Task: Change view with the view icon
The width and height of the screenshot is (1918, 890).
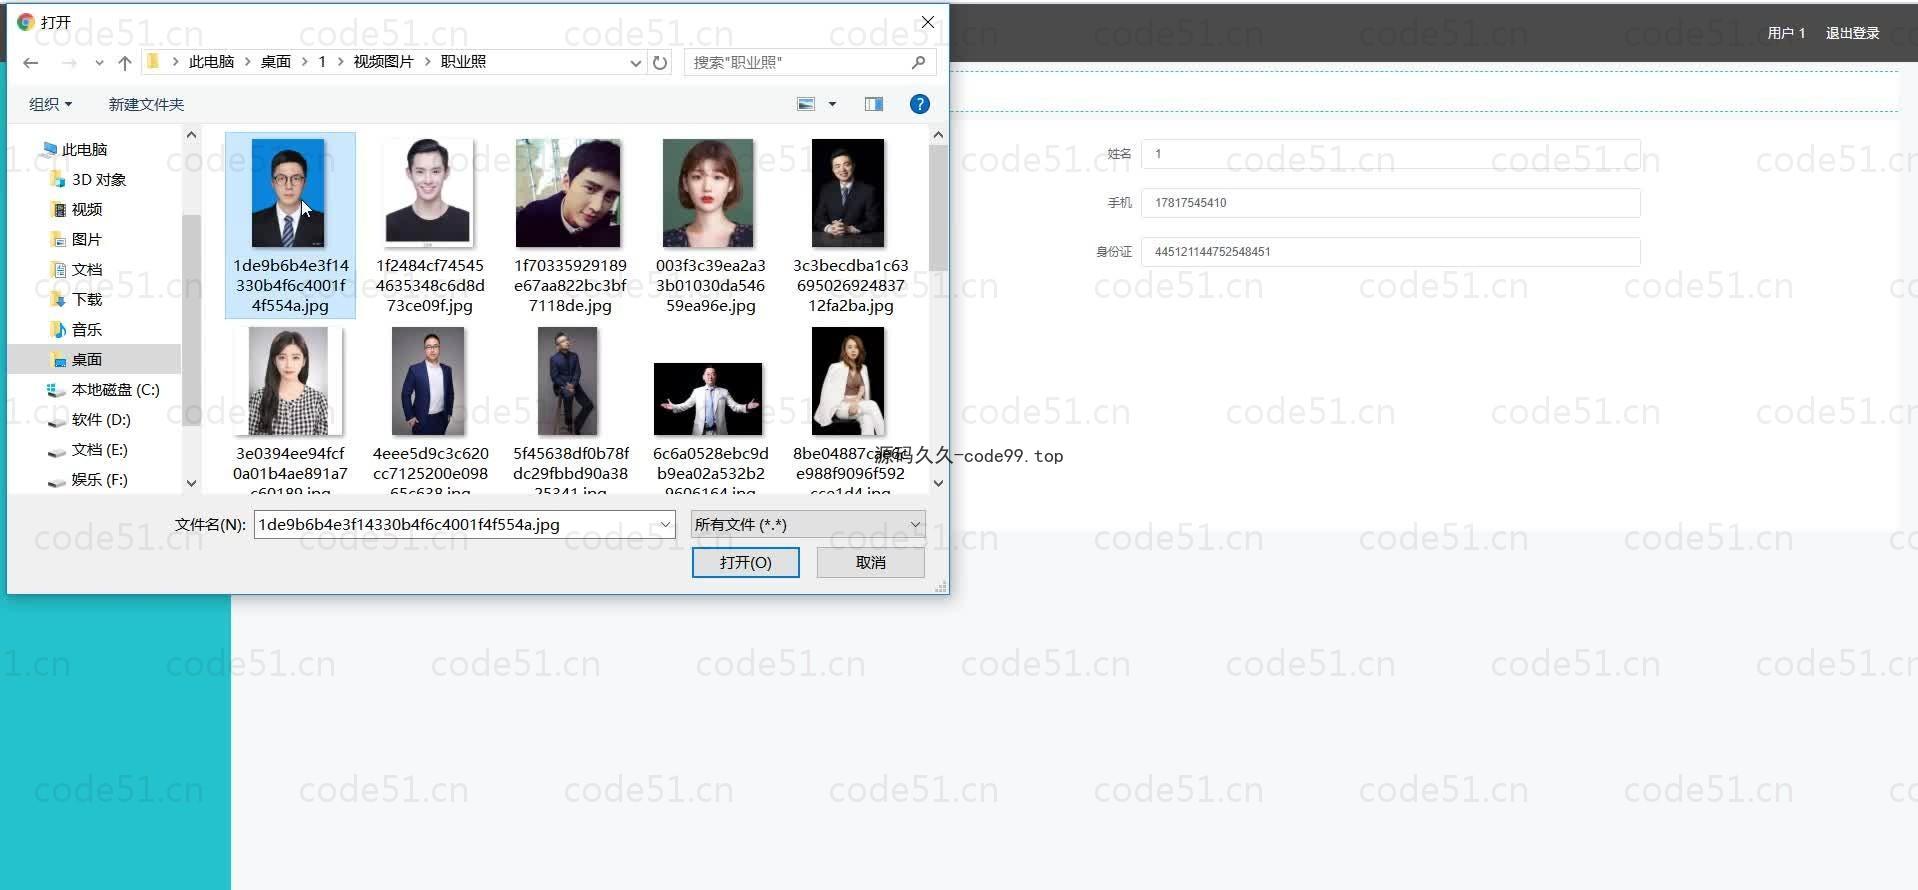Action: pos(806,104)
